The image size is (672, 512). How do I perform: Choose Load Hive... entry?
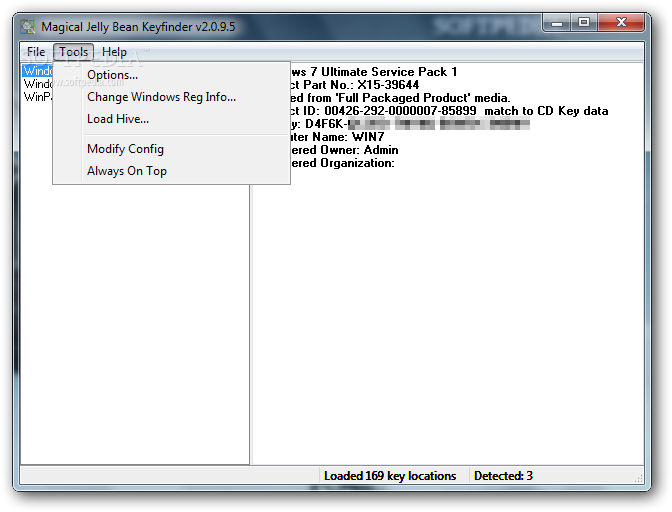point(118,119)
